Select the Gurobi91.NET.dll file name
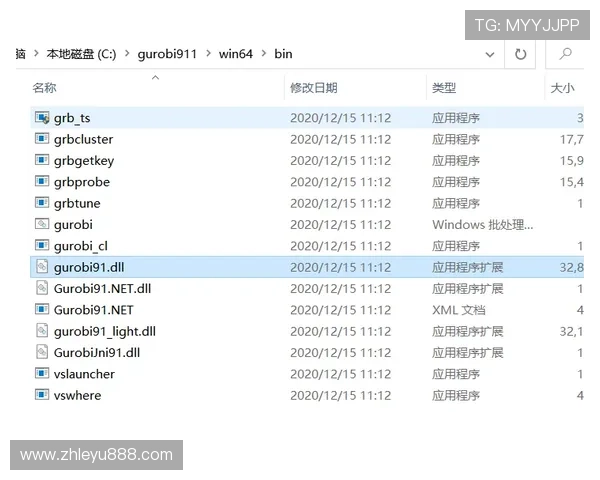Viewport: 600px width, 480px height. pos(102,289)
